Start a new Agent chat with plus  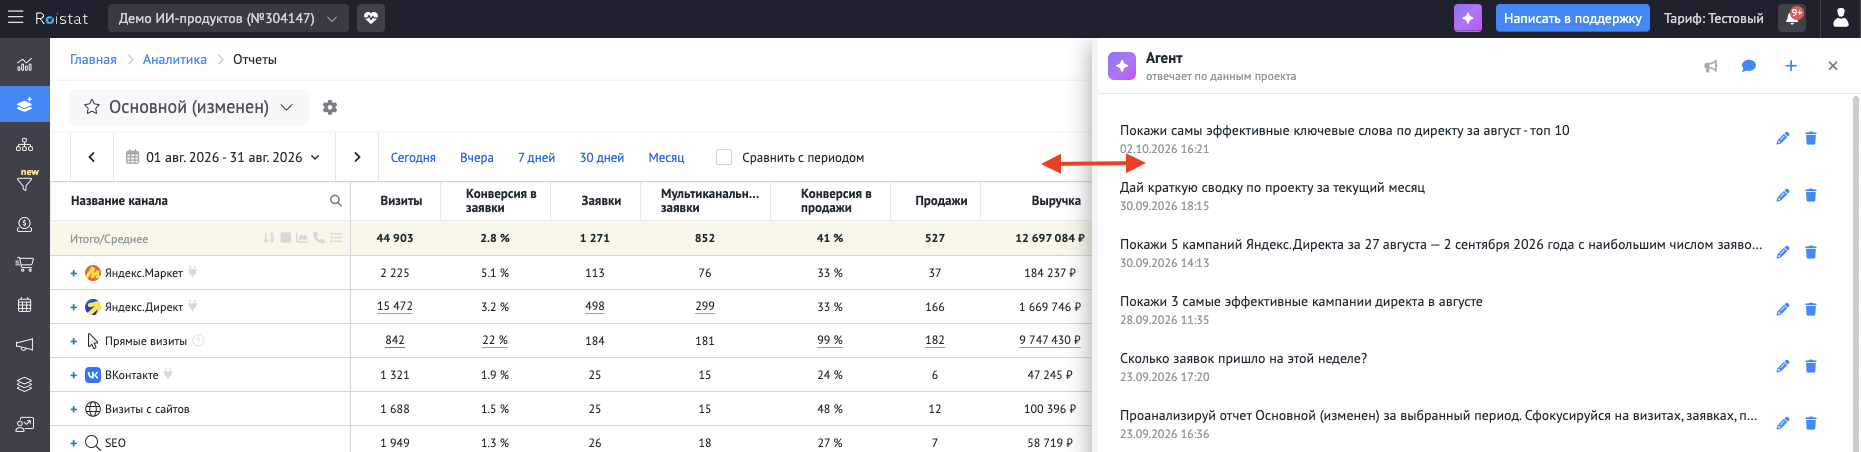[x=1791, y=66]
